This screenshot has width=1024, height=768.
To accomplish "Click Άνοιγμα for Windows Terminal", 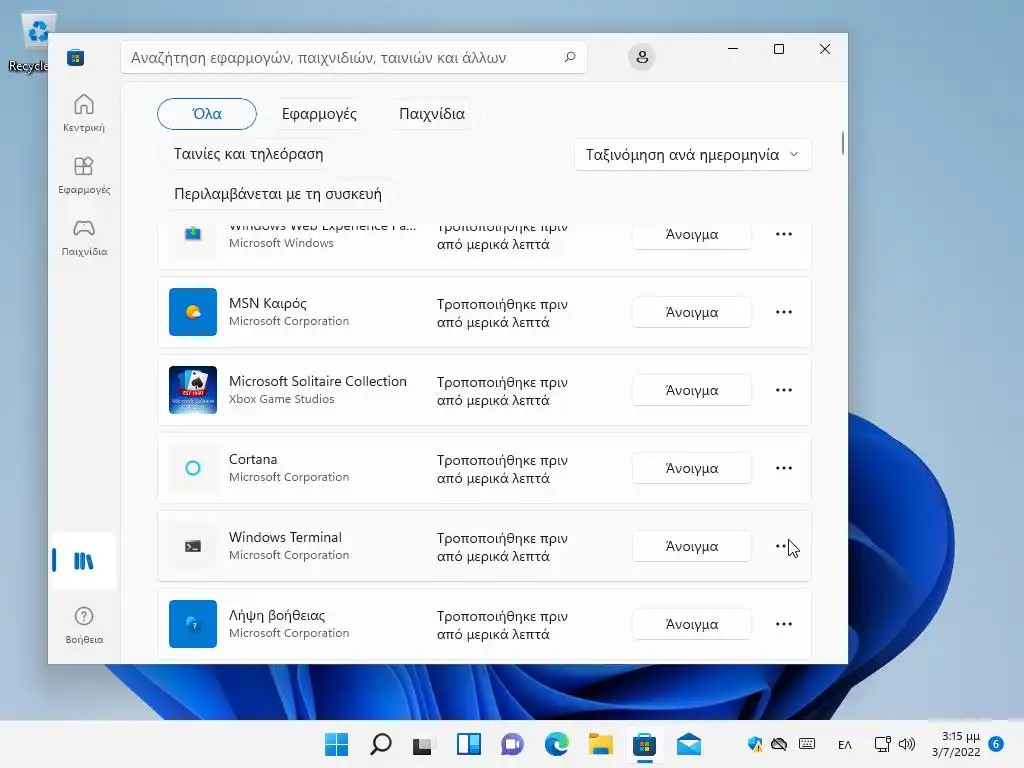I will point(692,546).
